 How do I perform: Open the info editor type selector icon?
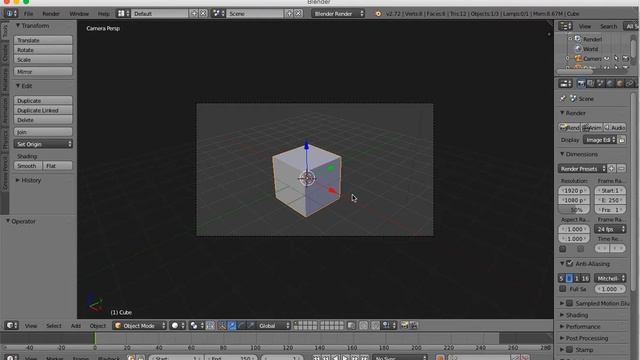tap(10, 13)
